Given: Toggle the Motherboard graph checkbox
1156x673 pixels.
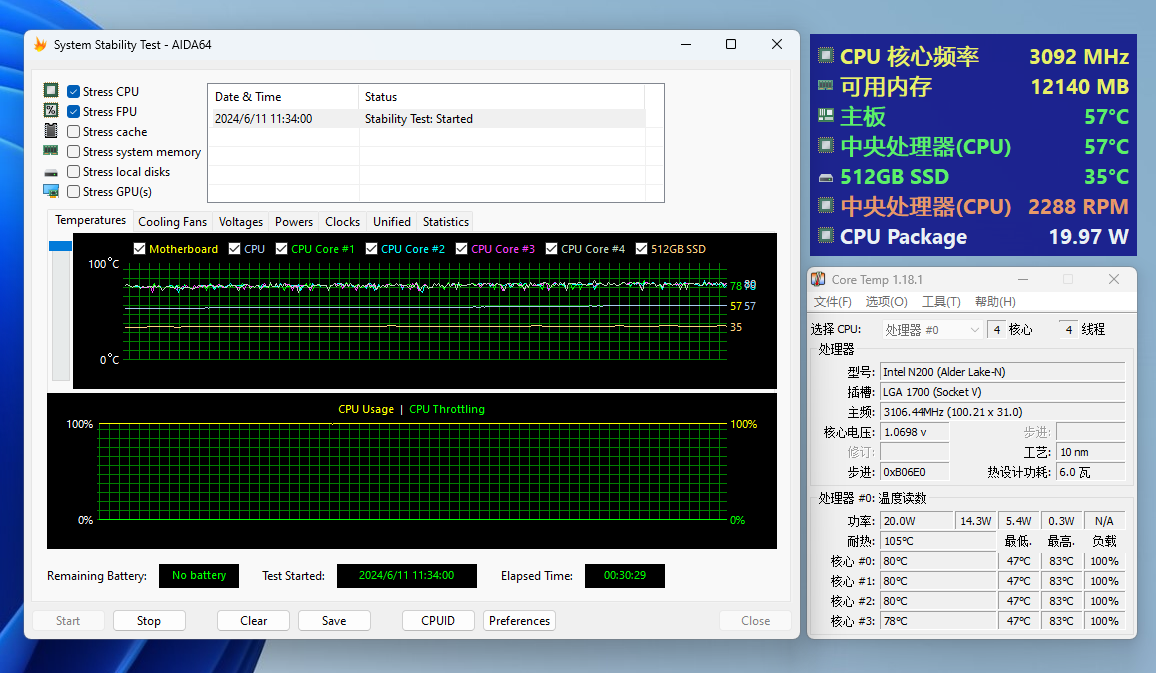Looking at the screenshot, I should point(139,248).
